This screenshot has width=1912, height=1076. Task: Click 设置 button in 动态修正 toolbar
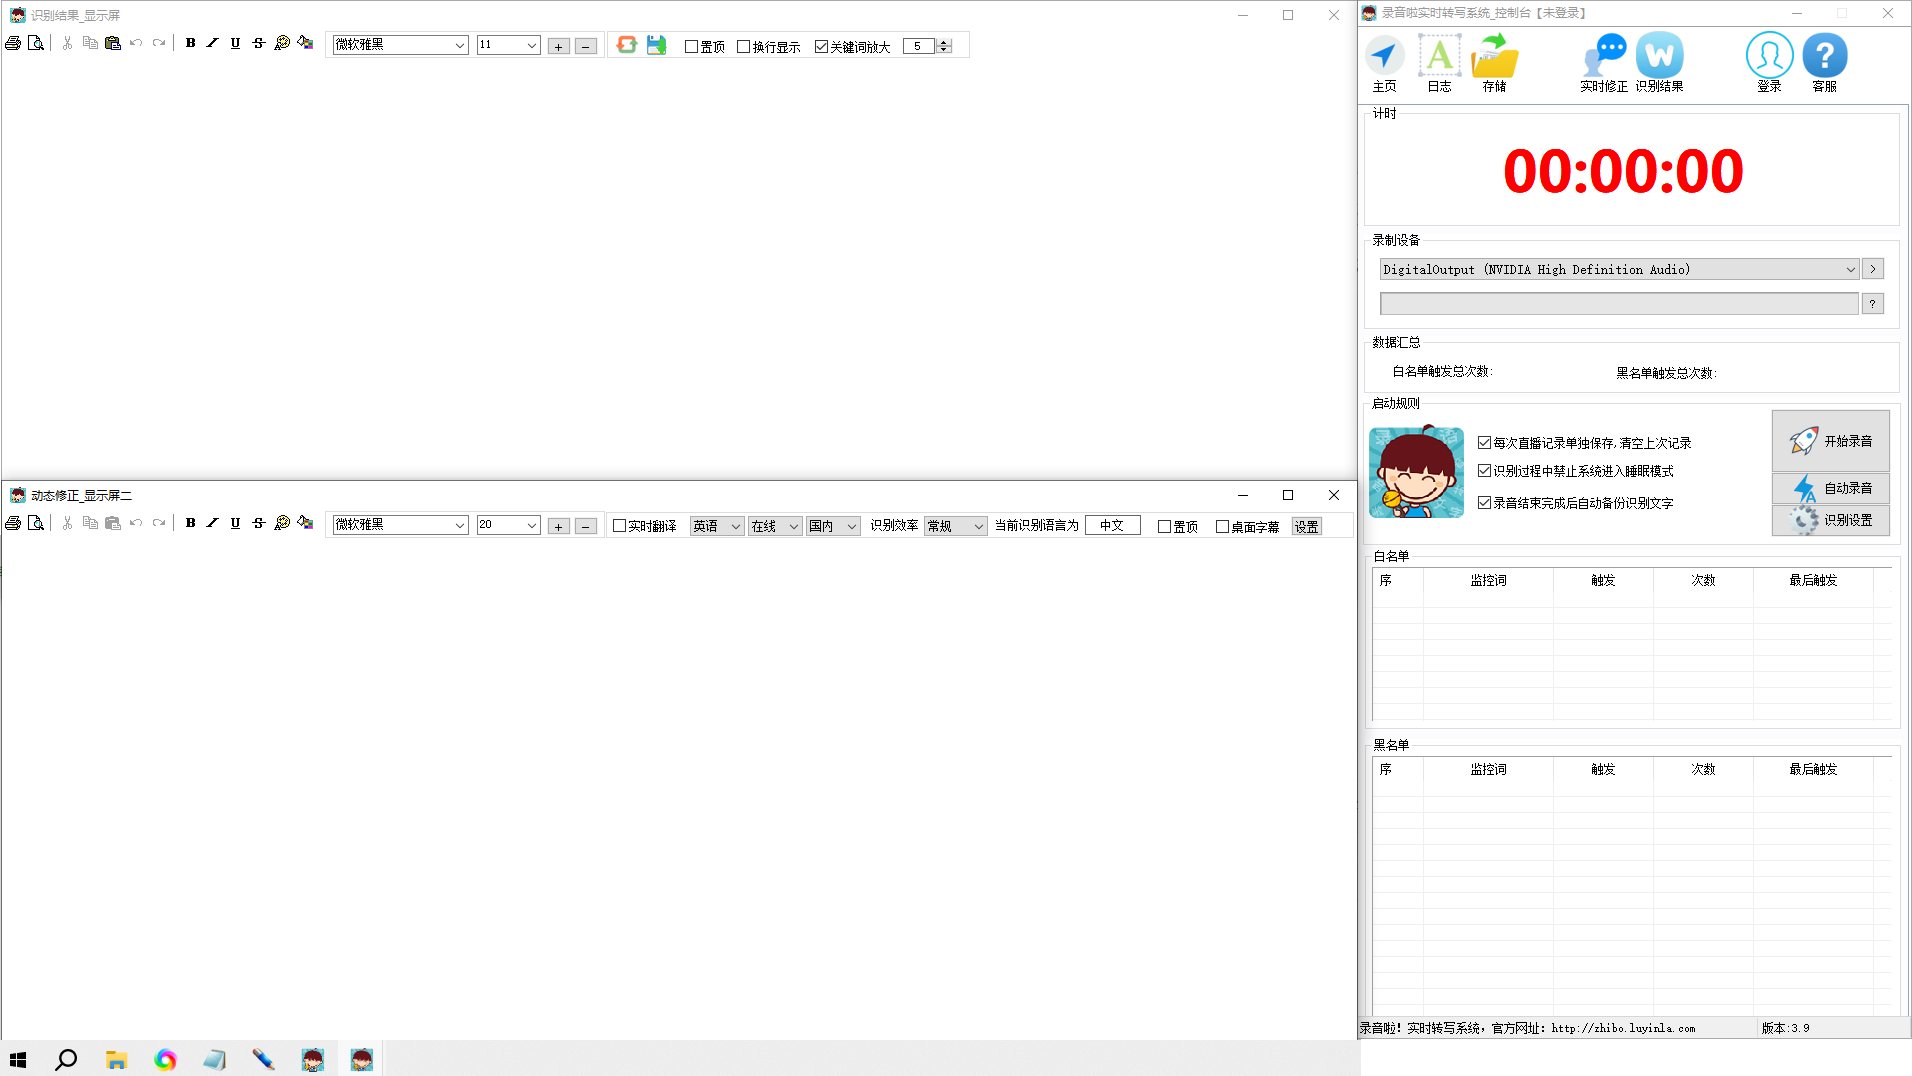point(1306,527)
